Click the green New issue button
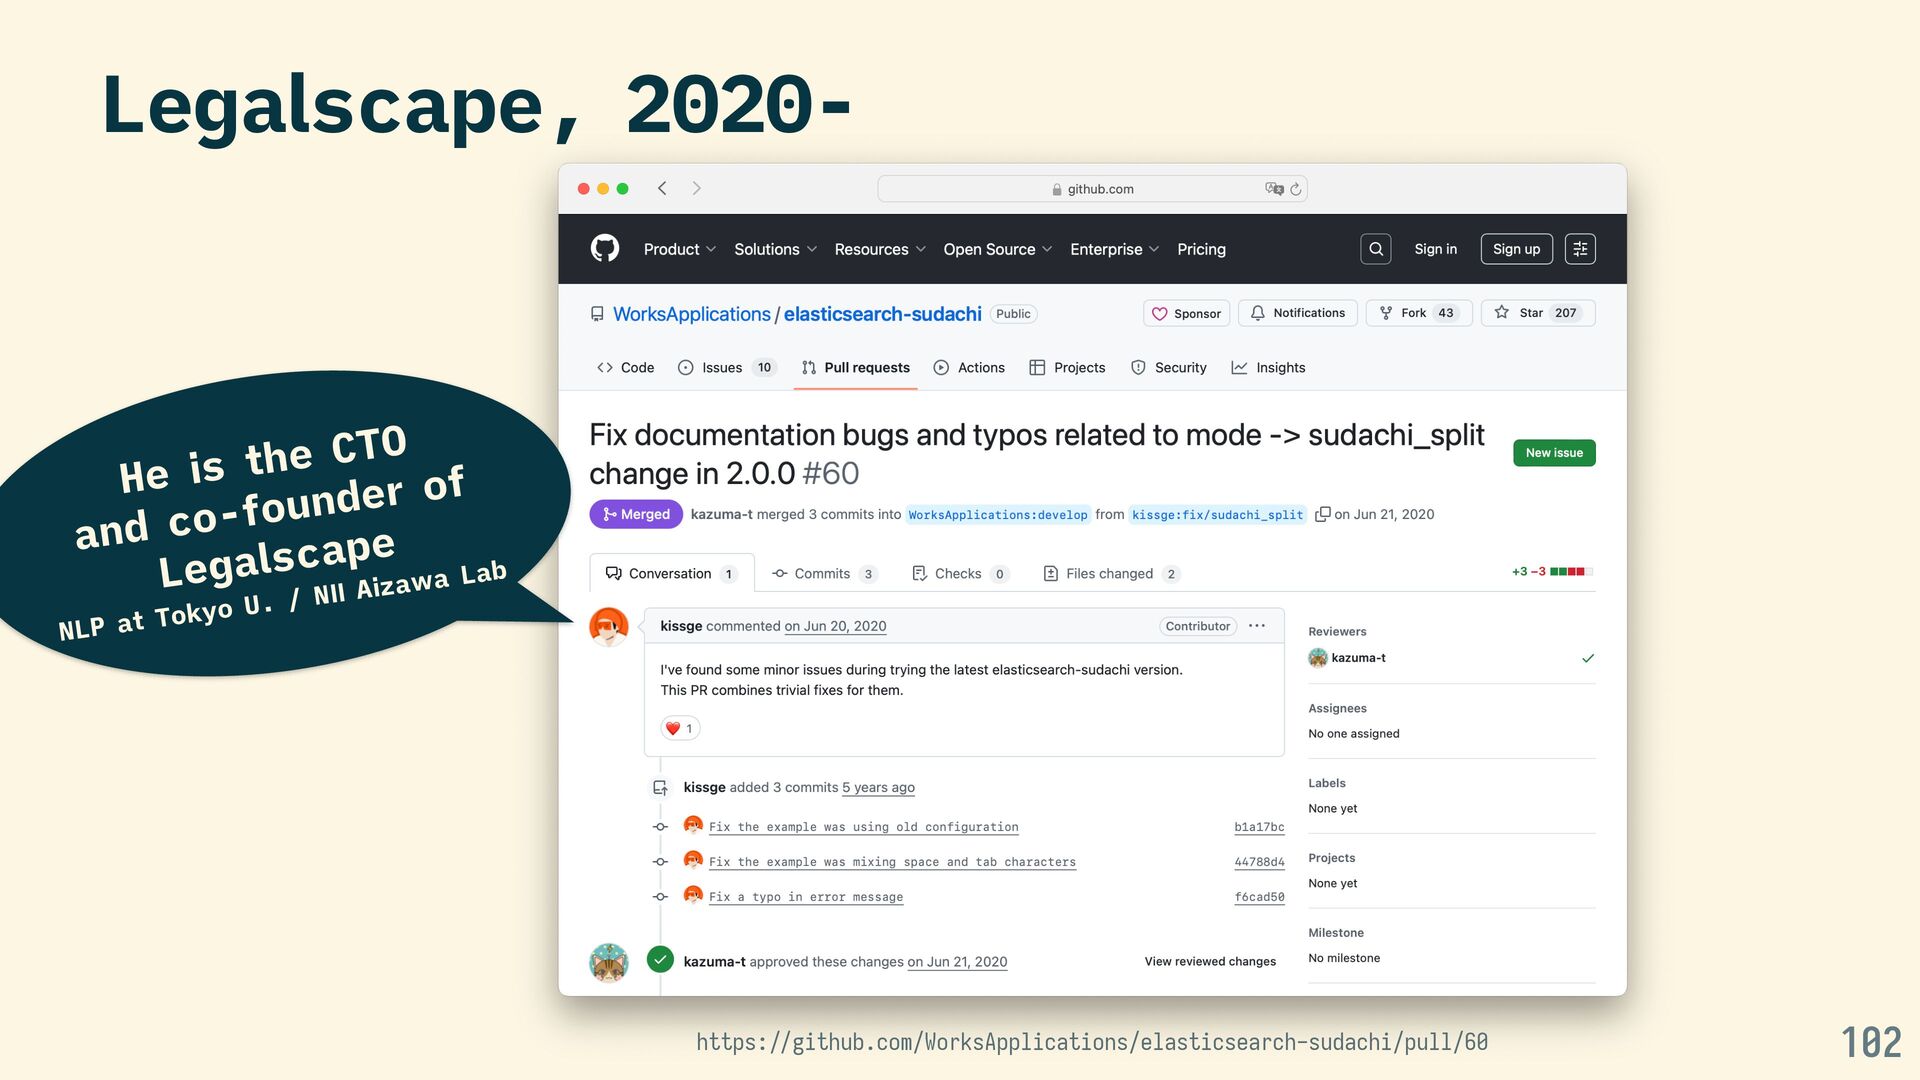The height and width of the screenshot is (1080, 1920). (x=1554, y=453)
